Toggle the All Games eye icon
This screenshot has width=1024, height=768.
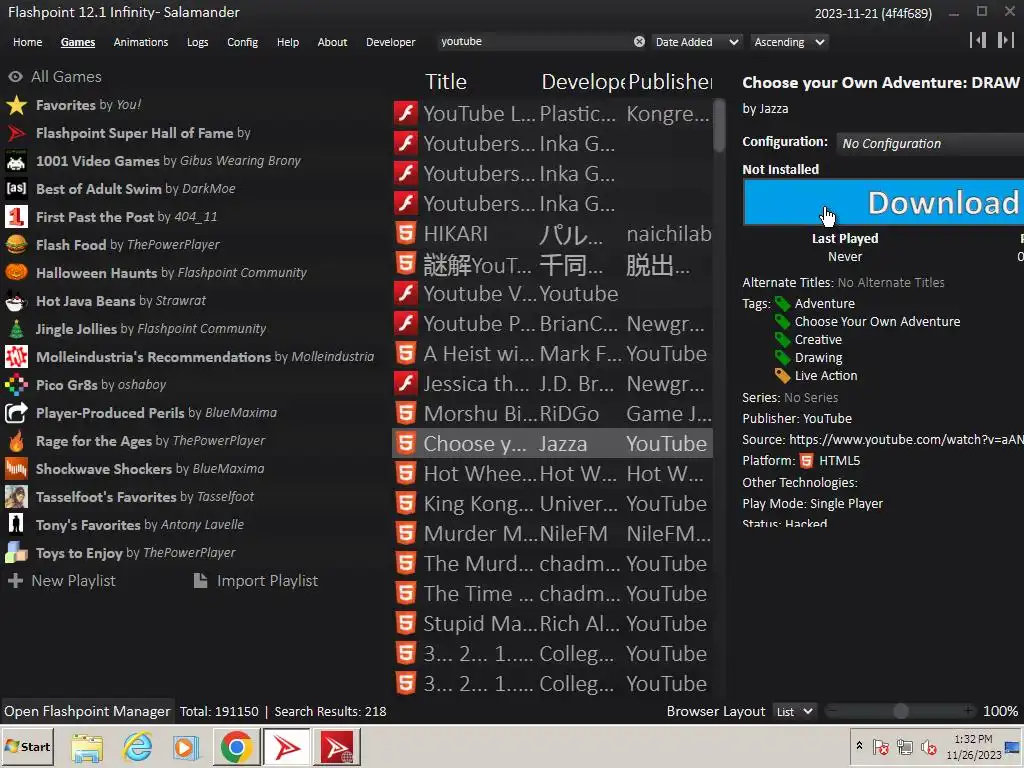16,76
